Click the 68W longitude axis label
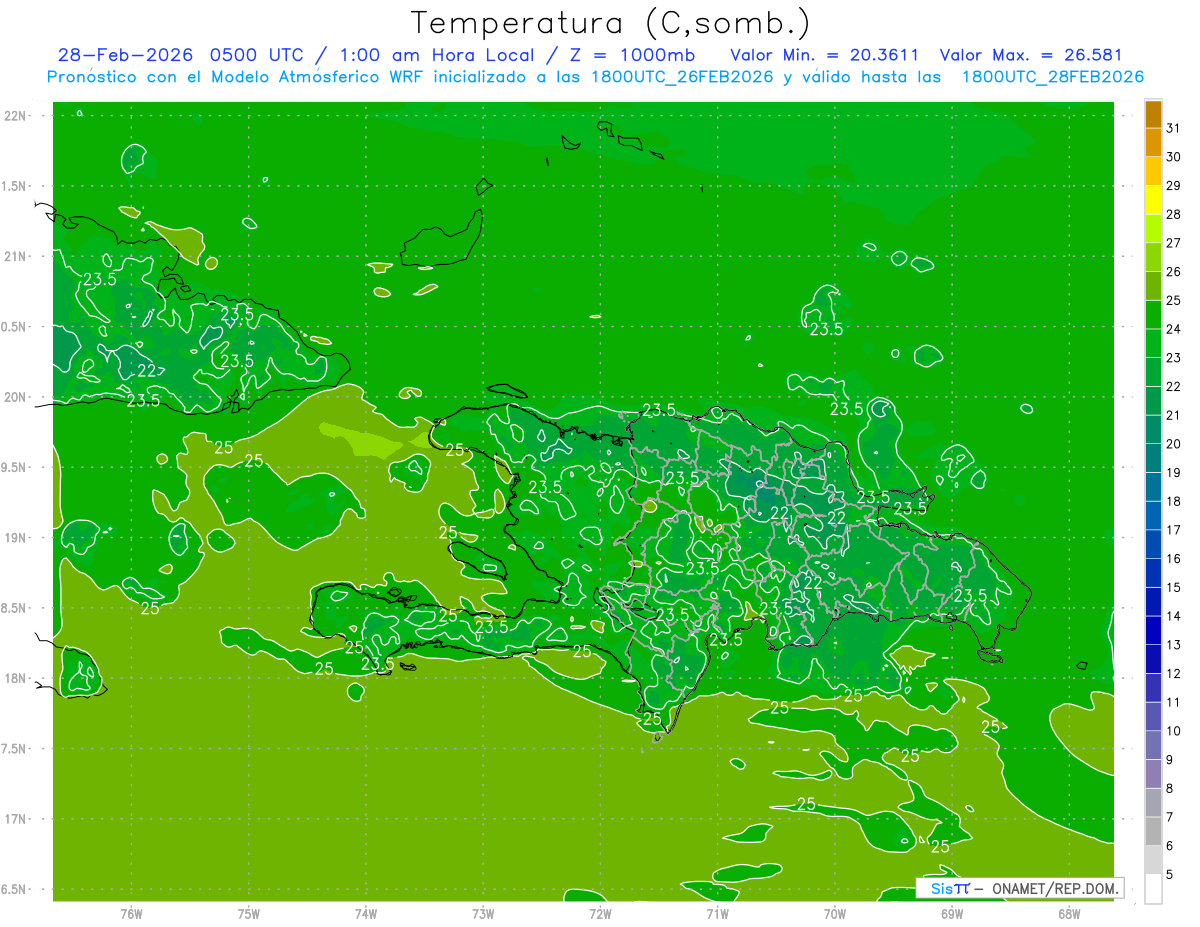1200x927 pixels. click(x=1069, y=913)
